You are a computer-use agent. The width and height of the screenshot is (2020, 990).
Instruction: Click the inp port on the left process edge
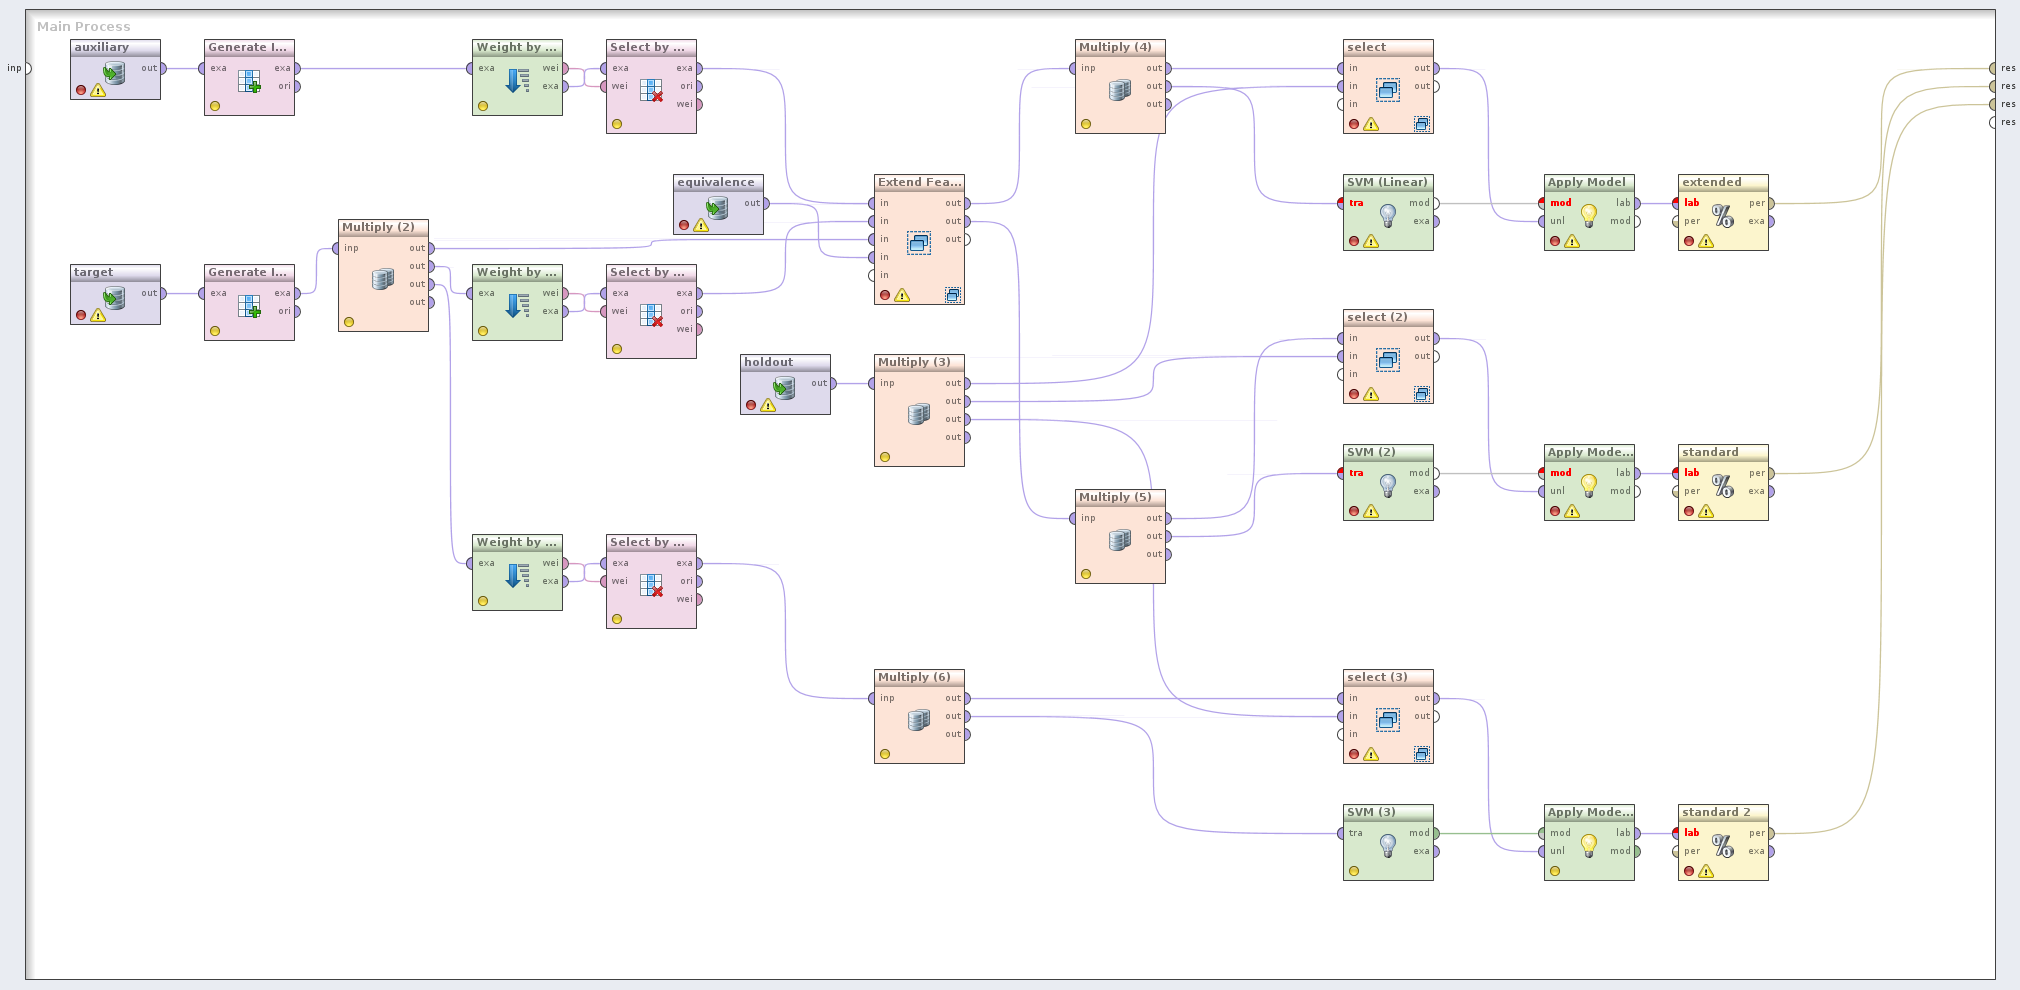[x=27, y=68]
